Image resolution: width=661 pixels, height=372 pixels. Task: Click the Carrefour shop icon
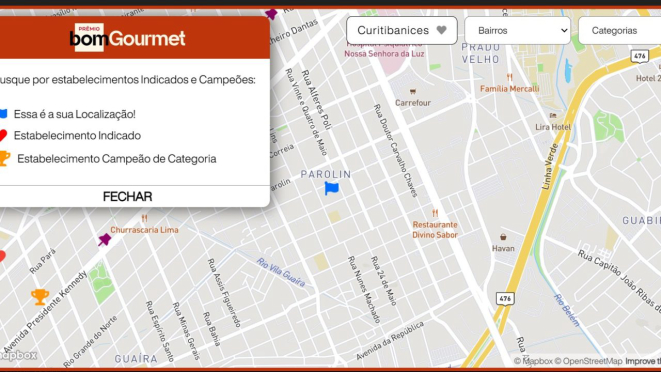(x=413, y=92)
